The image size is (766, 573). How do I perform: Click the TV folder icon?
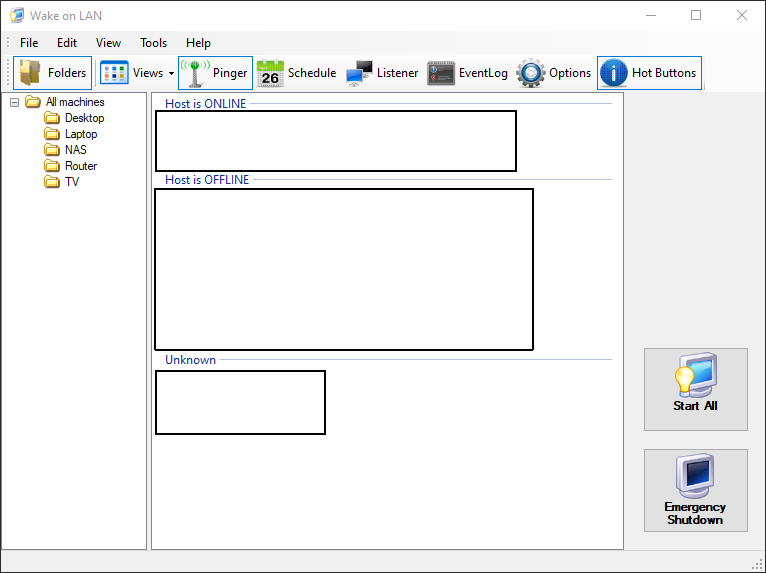click(x=52, y=182)
